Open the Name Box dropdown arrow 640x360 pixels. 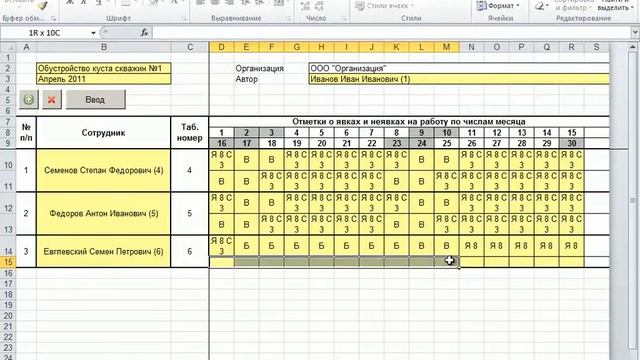93,33
